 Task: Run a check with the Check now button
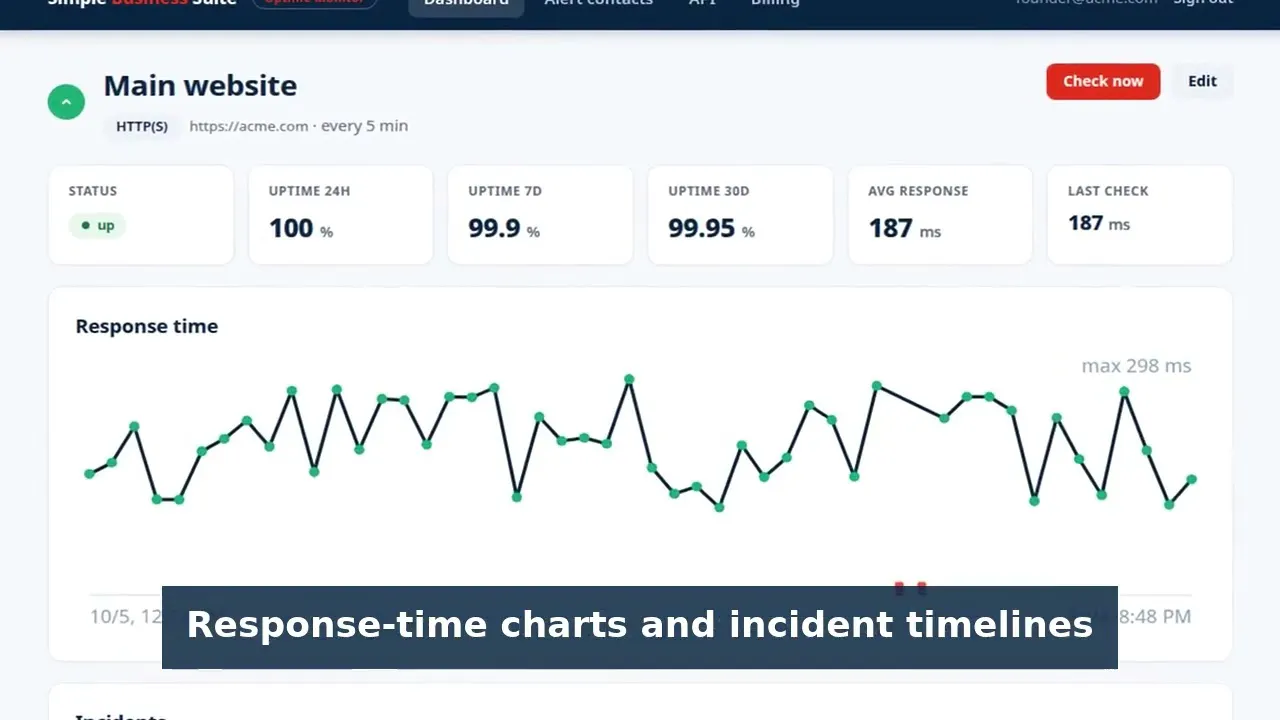pos(1103,82)
